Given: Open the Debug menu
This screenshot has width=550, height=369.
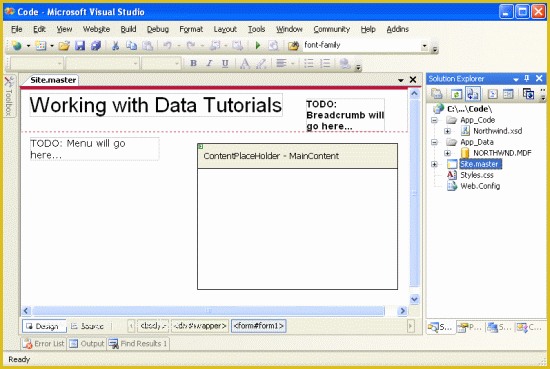Looking at the screenshot, I should (x=158, y=29).
